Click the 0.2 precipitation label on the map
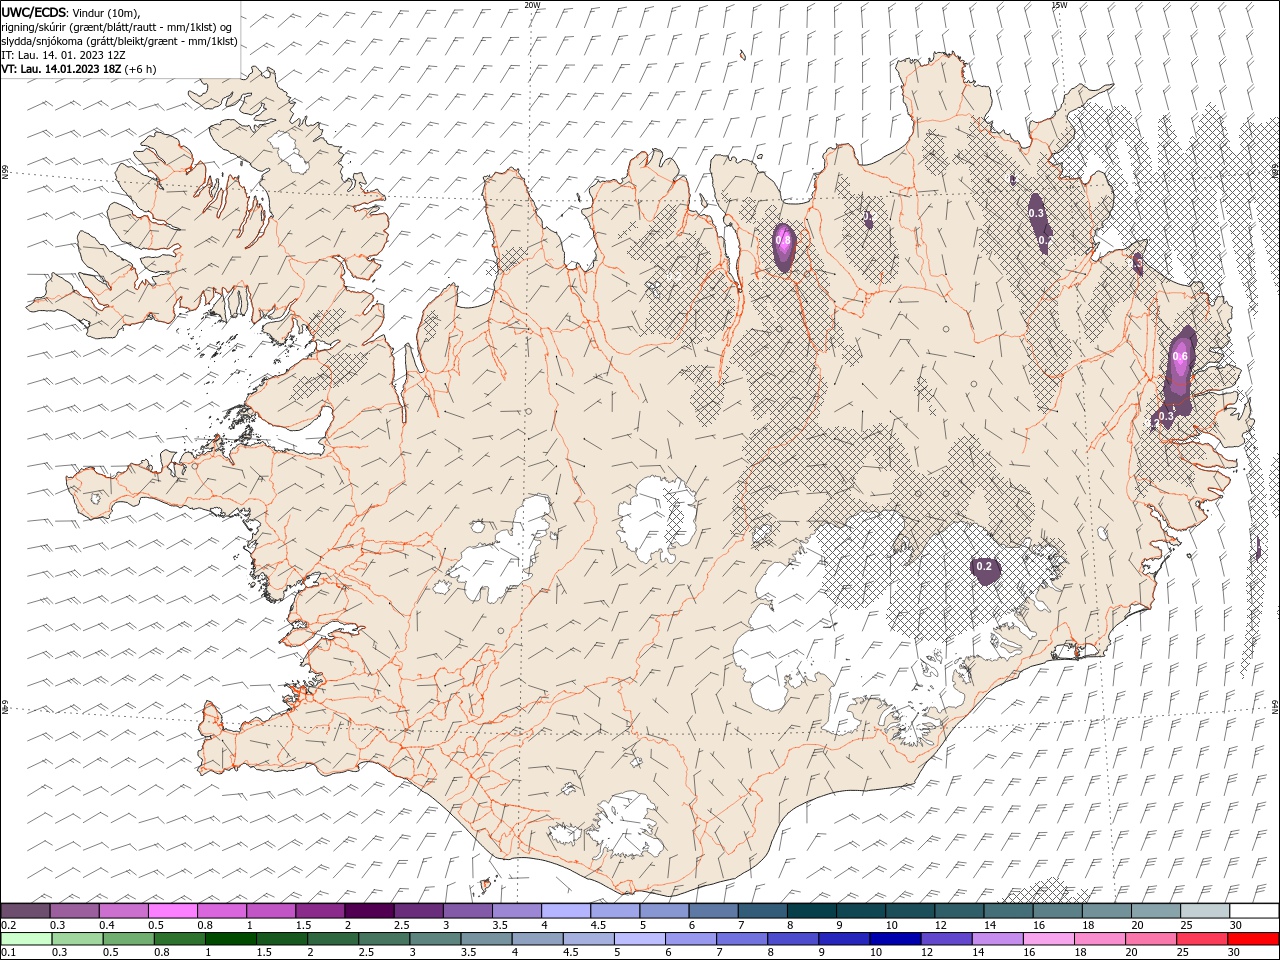This screenshot has height=960, width=1280. [984, 567]
